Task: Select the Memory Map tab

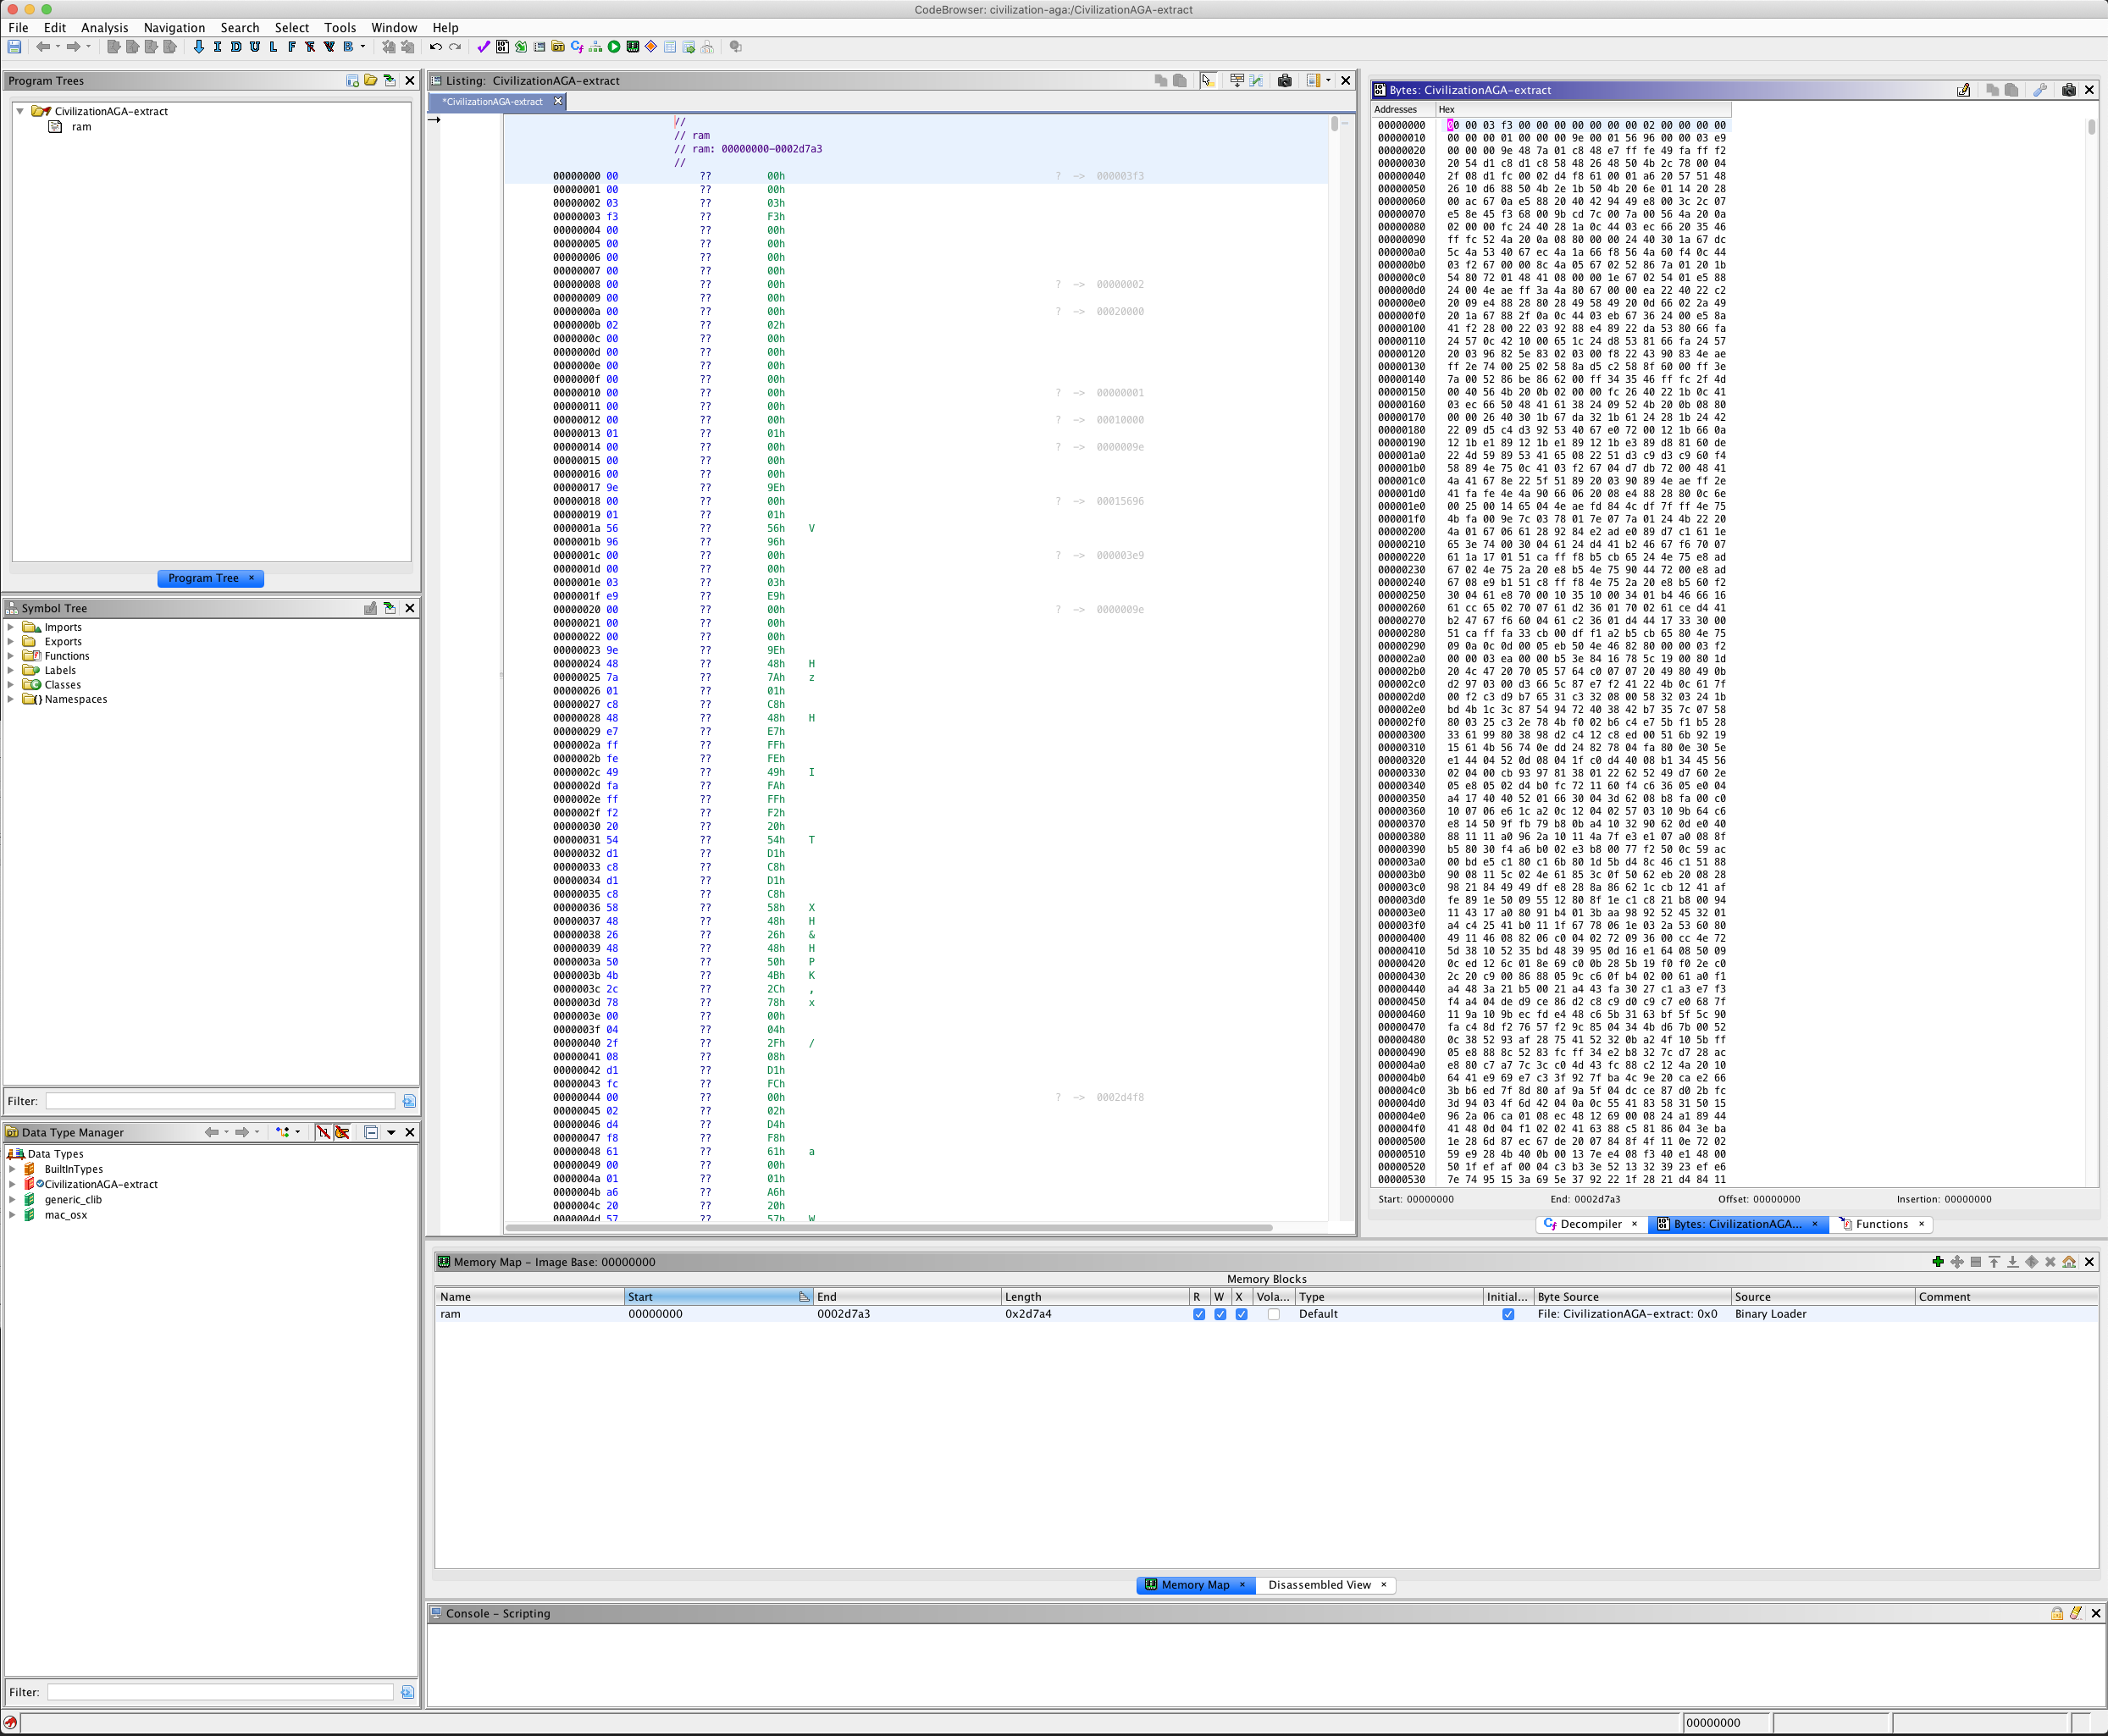Action: (x=1195, y=1585)
